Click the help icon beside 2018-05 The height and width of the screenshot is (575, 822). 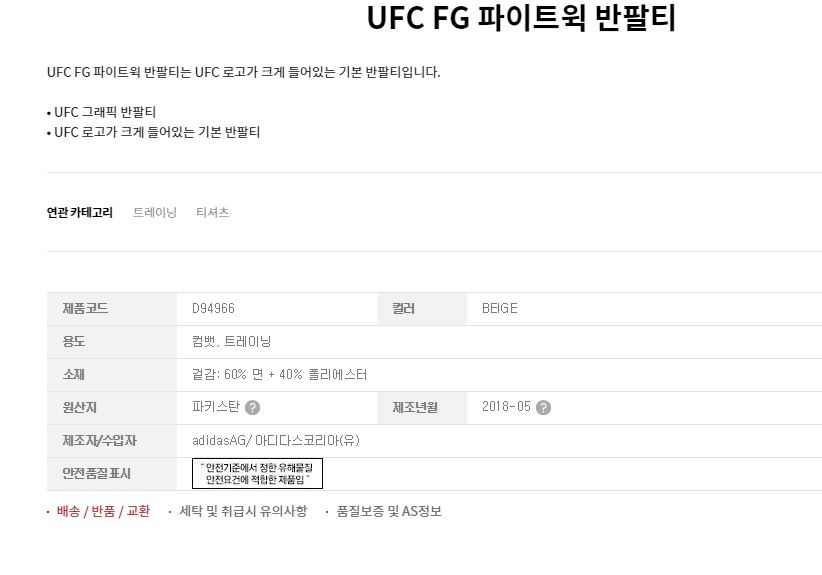pyautogui.click(x=543, y=408)
